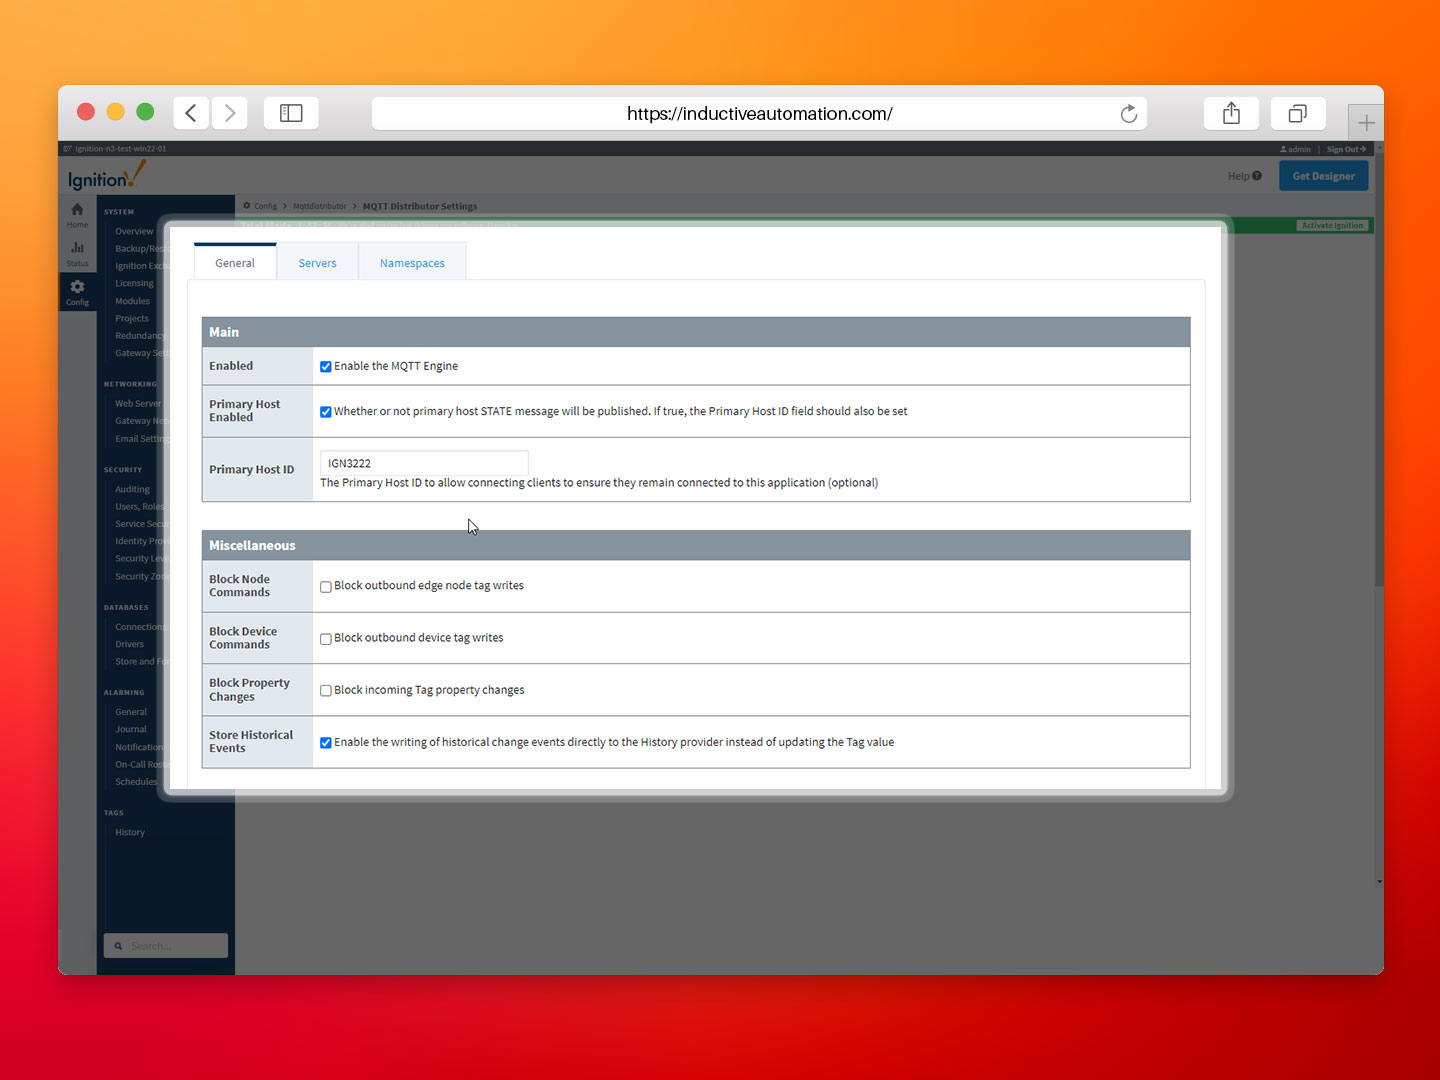Screen dimensions: 1440x1080
Task: Go forward with the browser forward arrow
Action: tap(229, 113)
